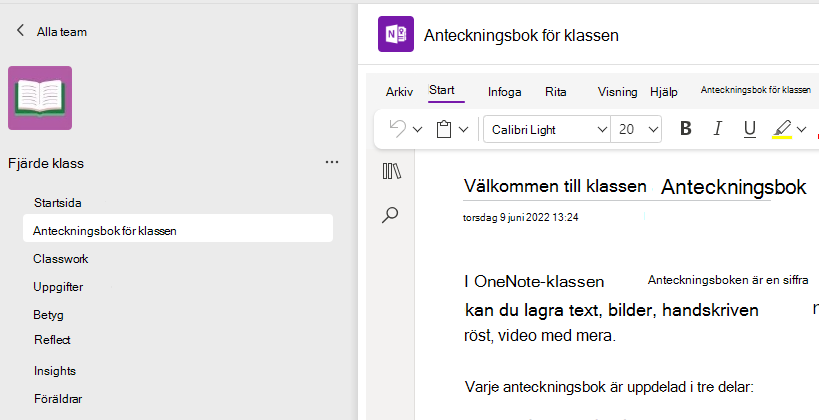Open the Arkiv menu tab
Screen dimensions: 819x420
pyautogui.click(x=400, y=92)
